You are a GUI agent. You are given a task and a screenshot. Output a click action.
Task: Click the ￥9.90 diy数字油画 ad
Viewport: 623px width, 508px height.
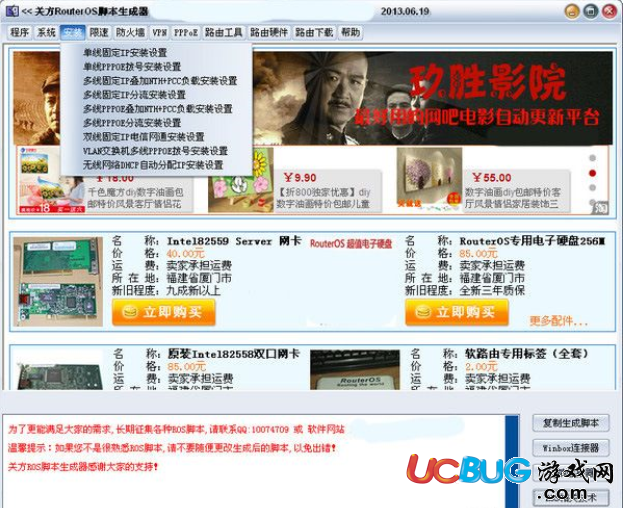click(295, 181)
